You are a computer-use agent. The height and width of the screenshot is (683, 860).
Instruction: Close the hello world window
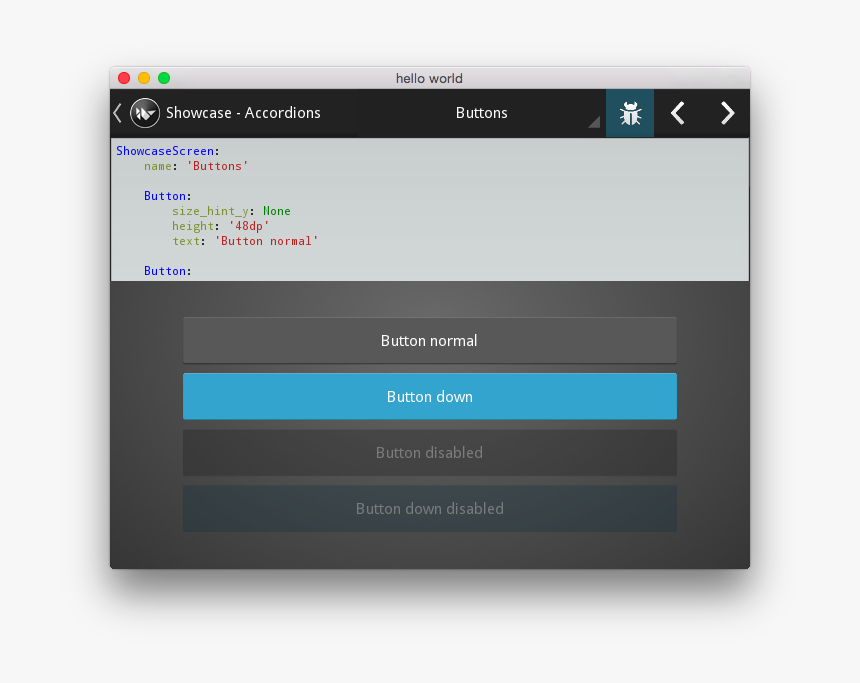[124, 78]
